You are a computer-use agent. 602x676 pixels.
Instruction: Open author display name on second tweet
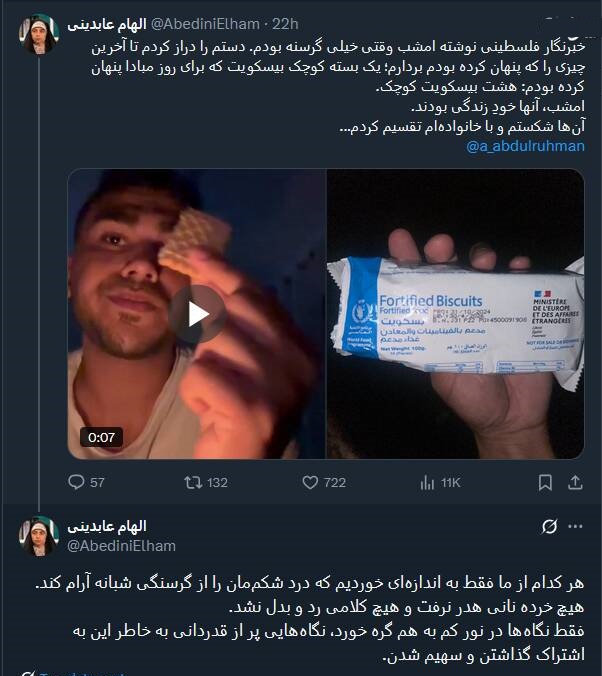click(x=107, y=526)
